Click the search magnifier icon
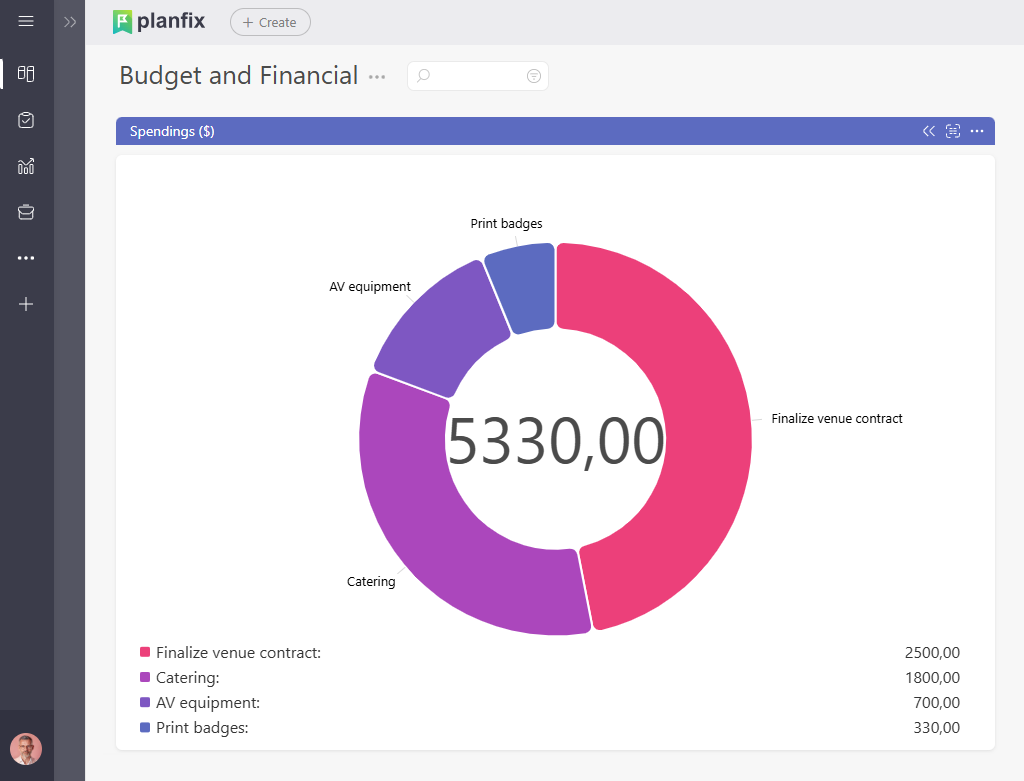The image size is (1024, 781). pyautogui.click(x=423, y=76)
